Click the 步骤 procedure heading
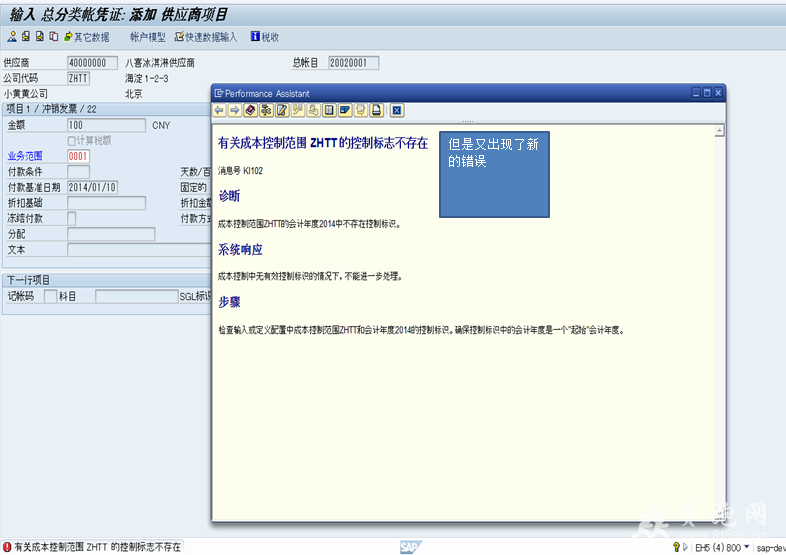786x555 pixels. pyautogui.click(x=229, y=302)
